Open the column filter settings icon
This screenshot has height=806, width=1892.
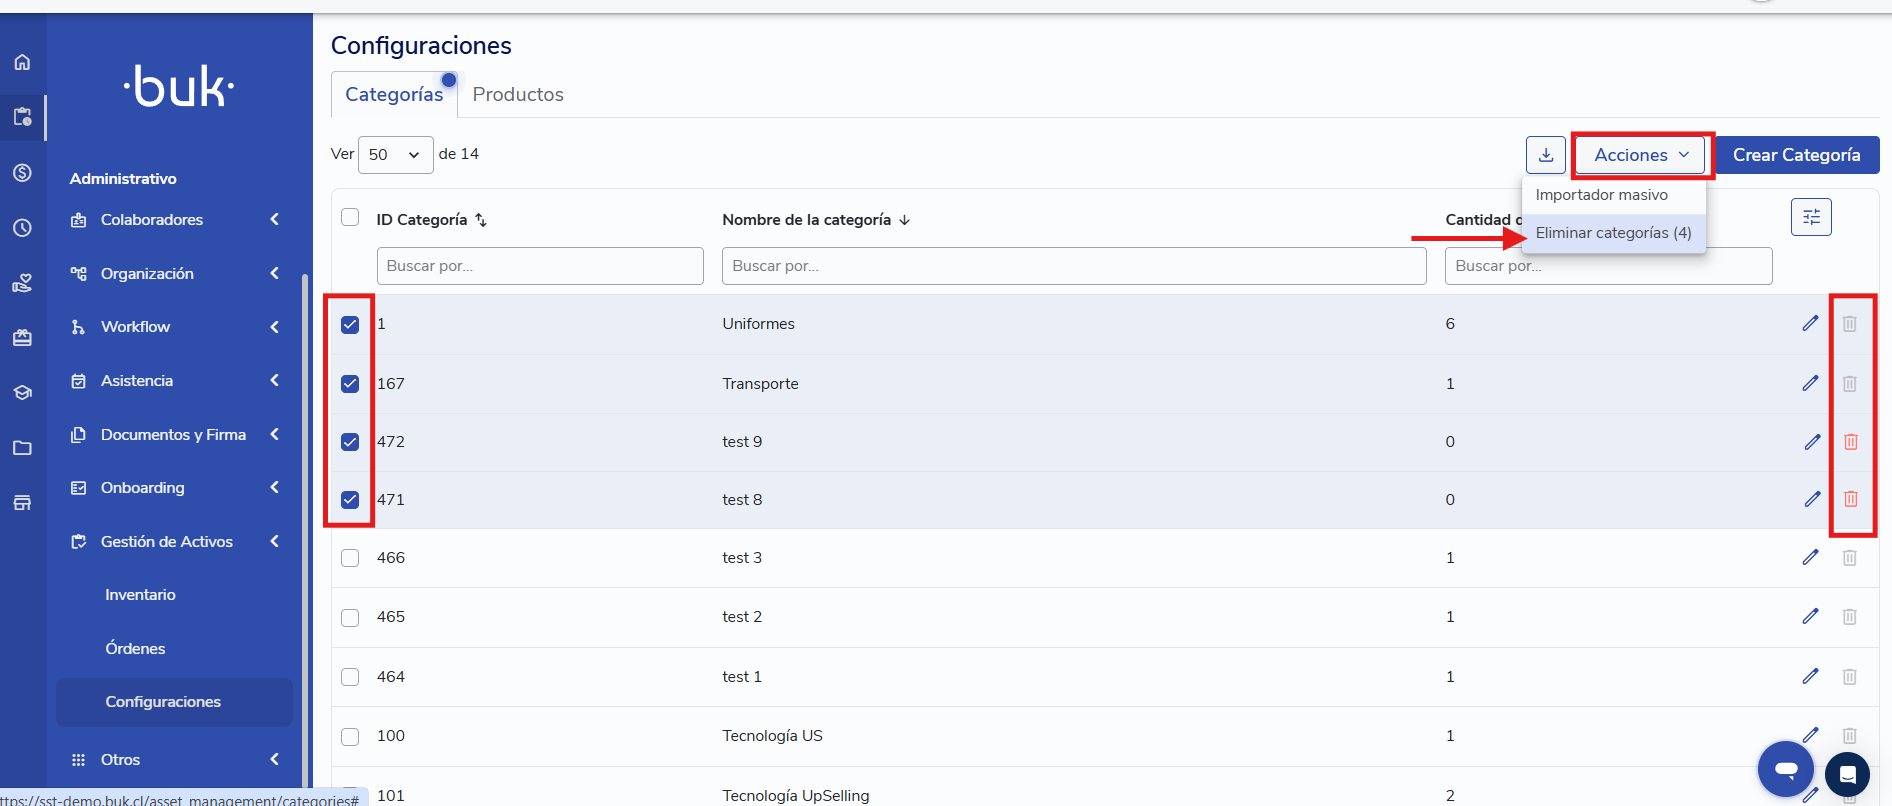click(x=1810, y=217)
